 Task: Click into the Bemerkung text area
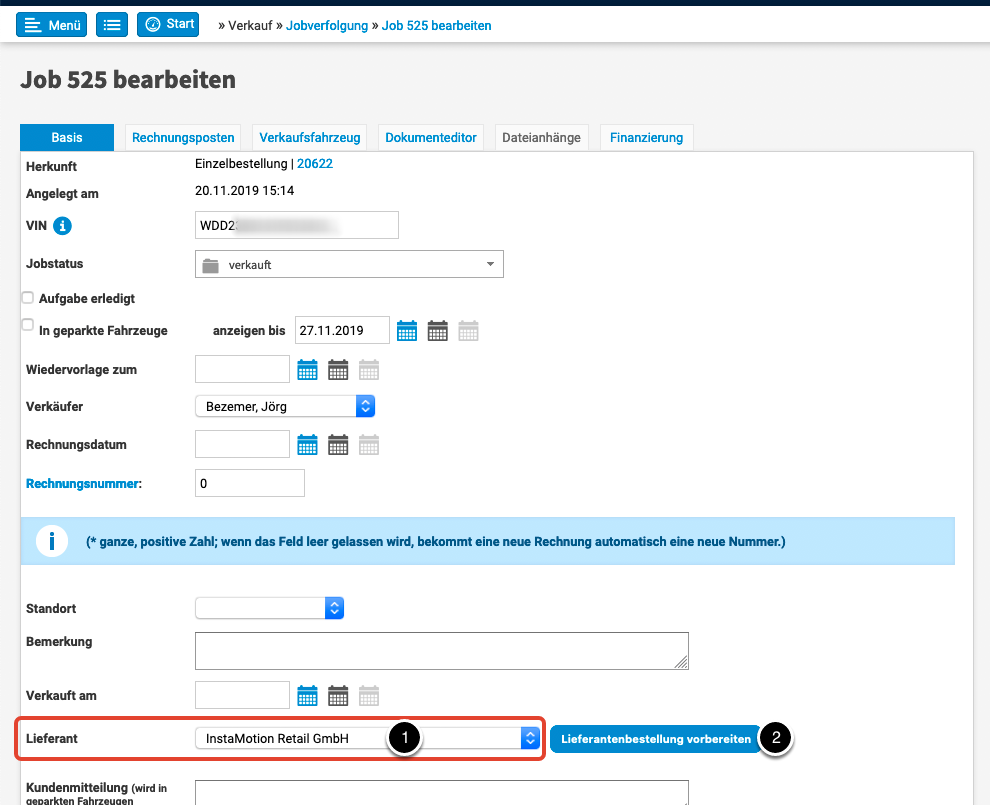441,650
